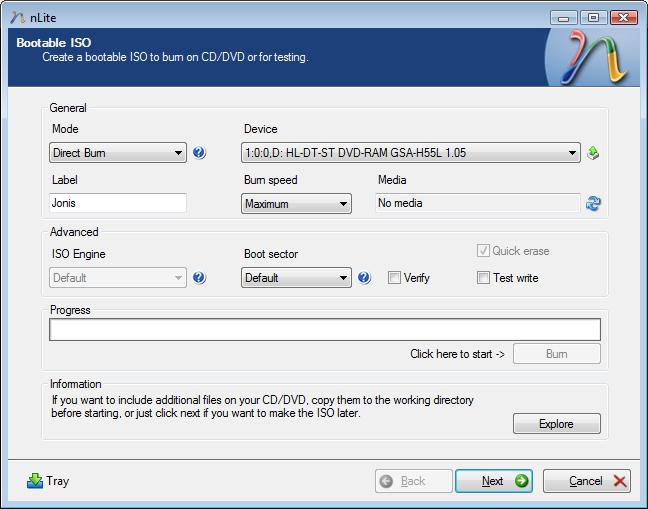
Task: Click the eject icon beside Device dropdown
Action: [x=593, y=153]
